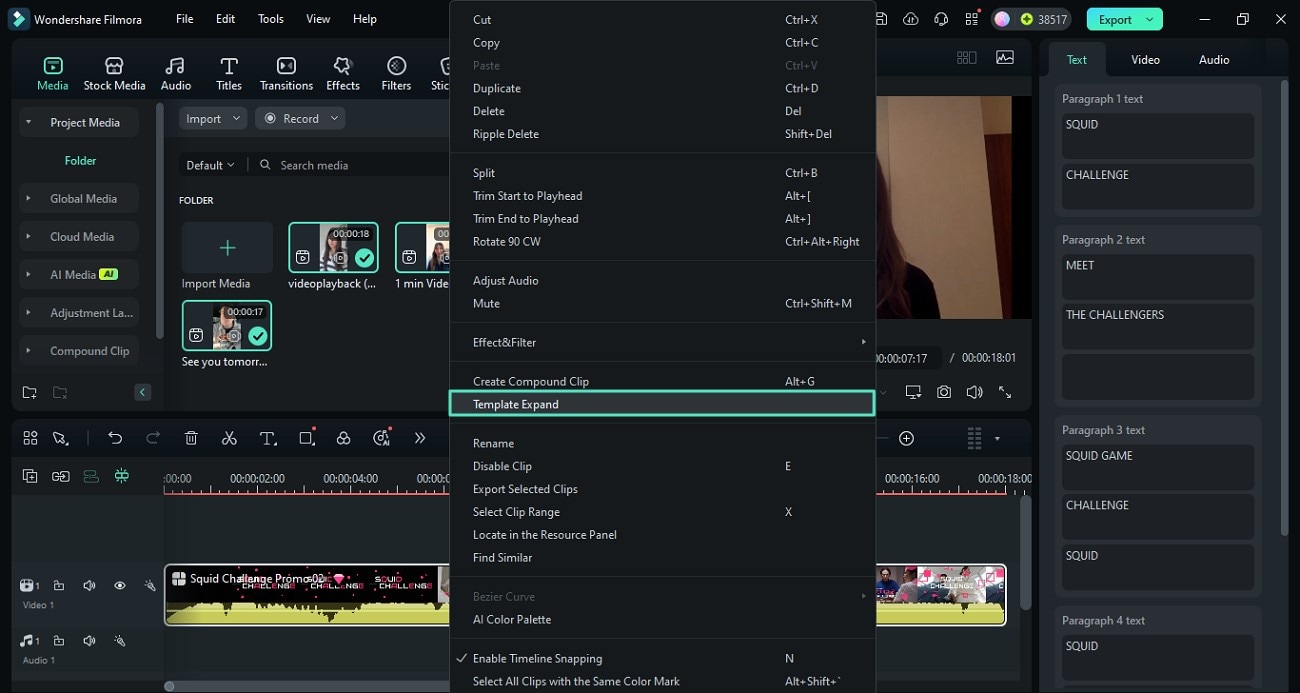Expand the Global Media tree item
This screenshot has height=693, width=1300.
click(28, 199)
